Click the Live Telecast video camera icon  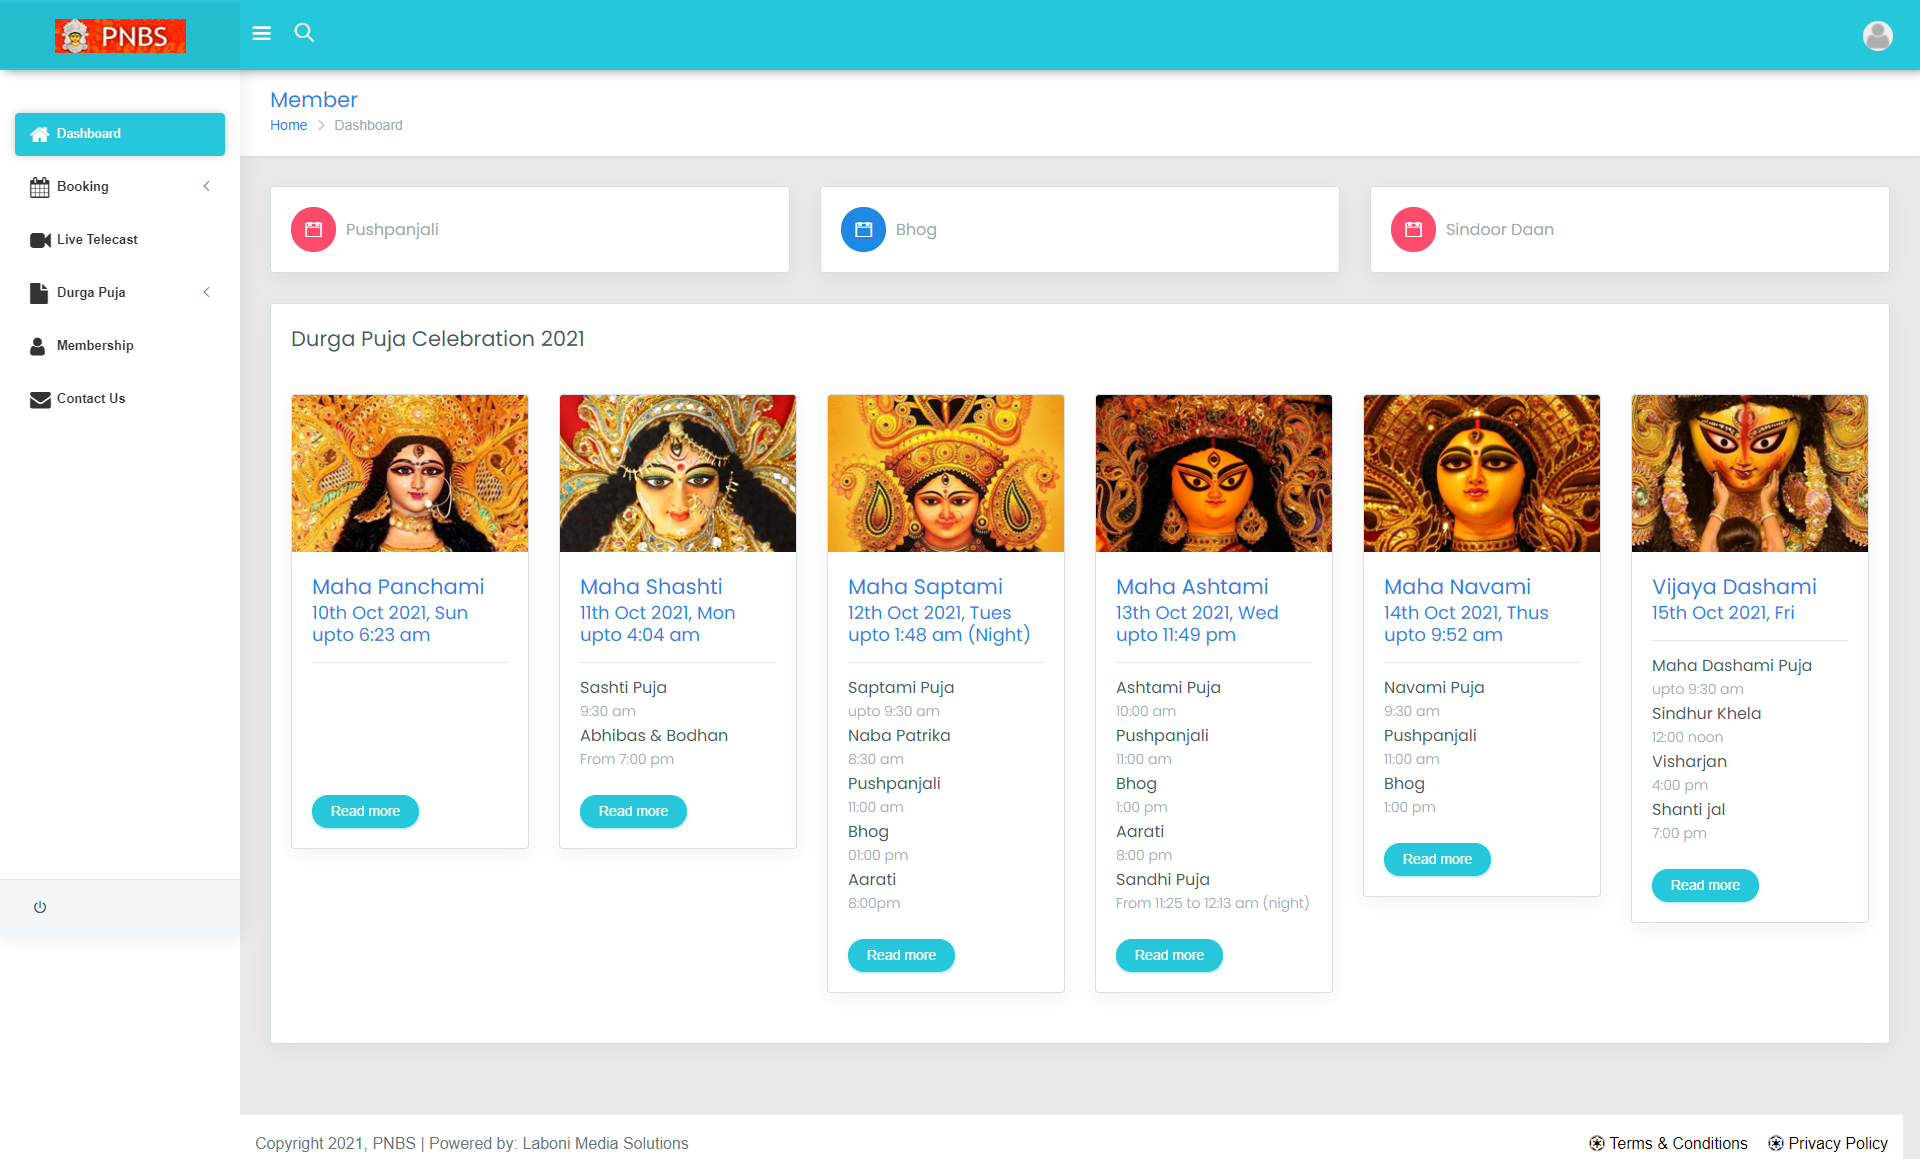[x=40, y=240]
